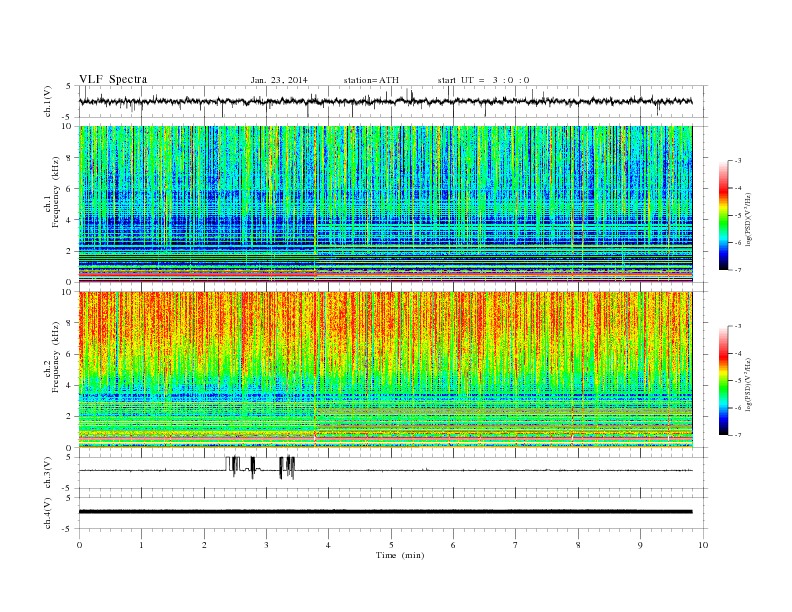Click the "-6" label on lower colorbar

point(738,408)
